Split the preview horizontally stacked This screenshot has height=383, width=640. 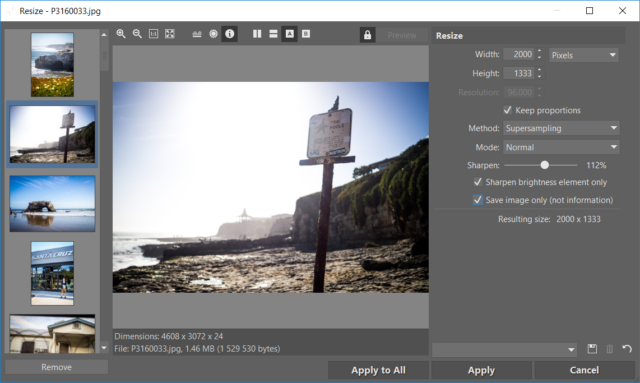coord(273,34)
